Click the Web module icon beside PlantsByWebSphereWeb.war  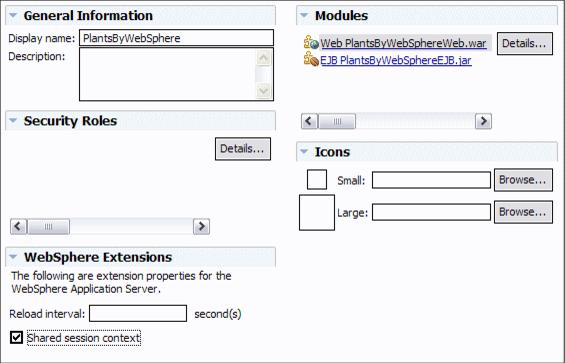(311, 43)
